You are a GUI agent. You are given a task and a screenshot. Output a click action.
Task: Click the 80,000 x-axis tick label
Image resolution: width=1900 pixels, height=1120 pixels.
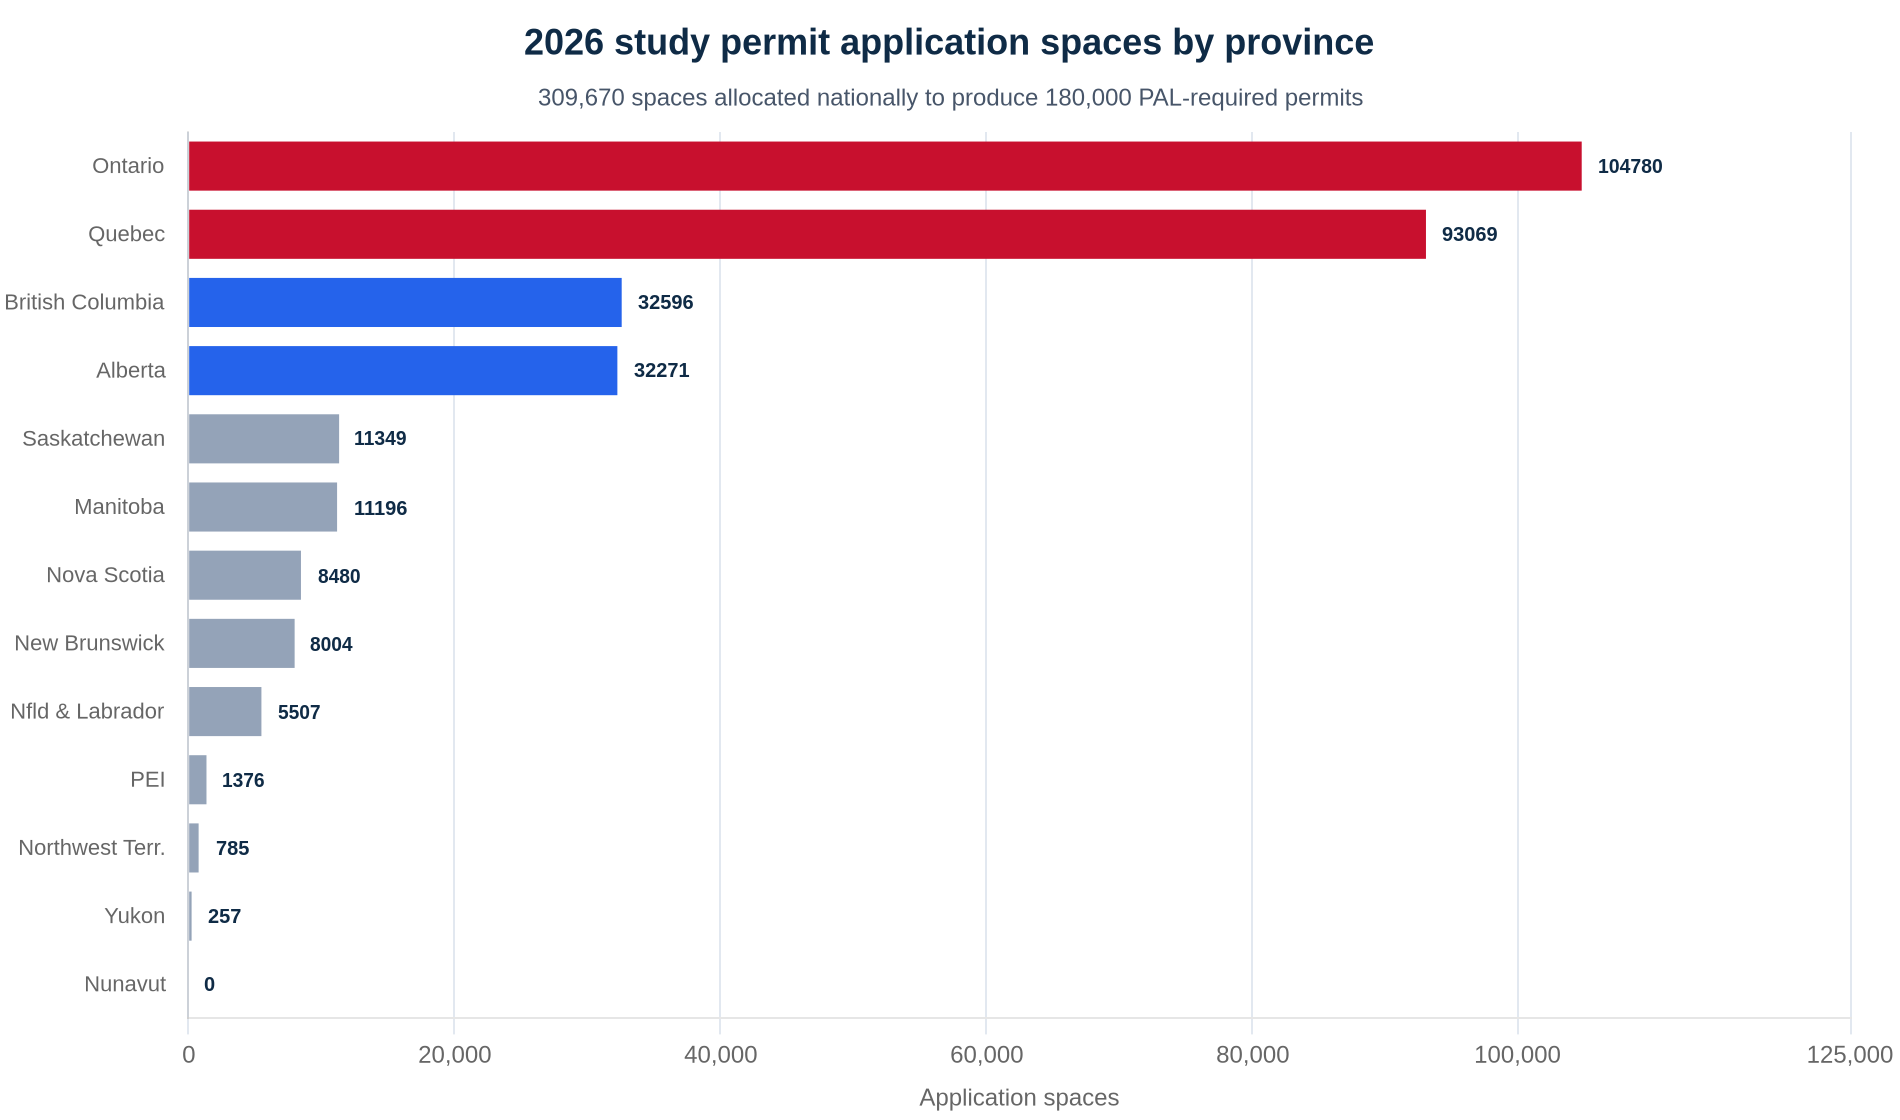[1252, 1055]
